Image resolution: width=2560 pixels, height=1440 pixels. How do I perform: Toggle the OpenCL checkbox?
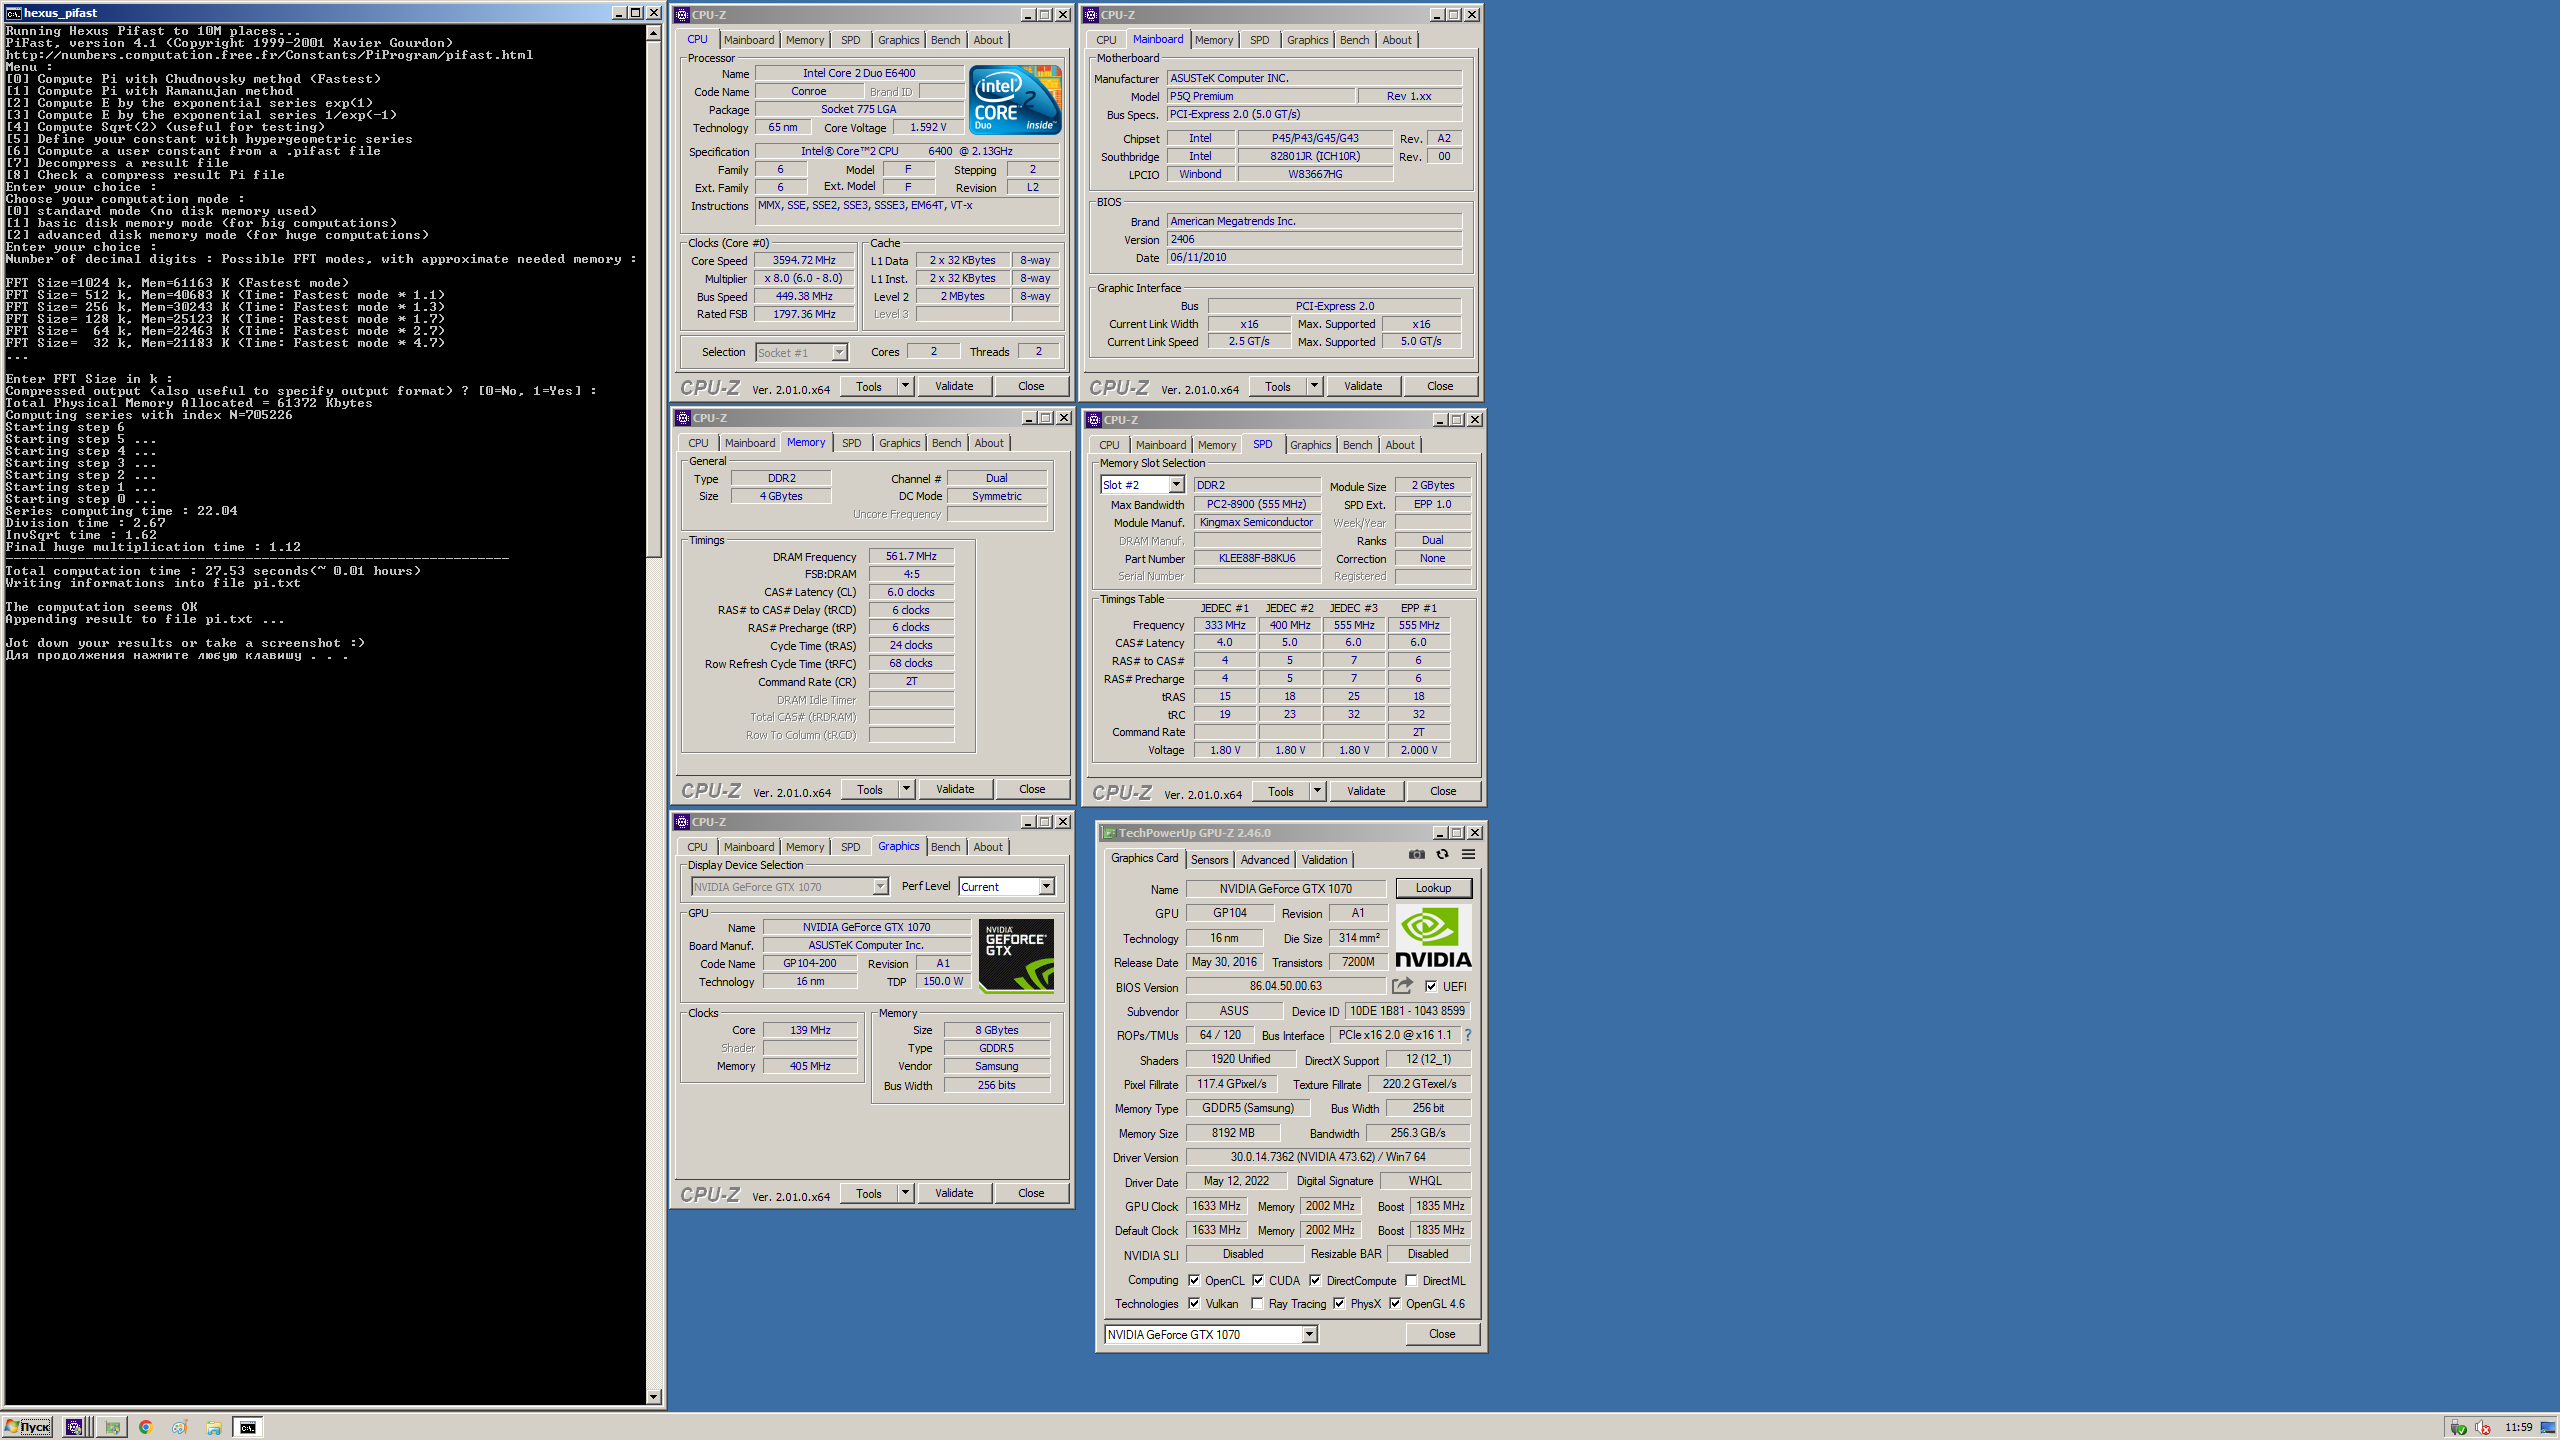point(1194,1280)
